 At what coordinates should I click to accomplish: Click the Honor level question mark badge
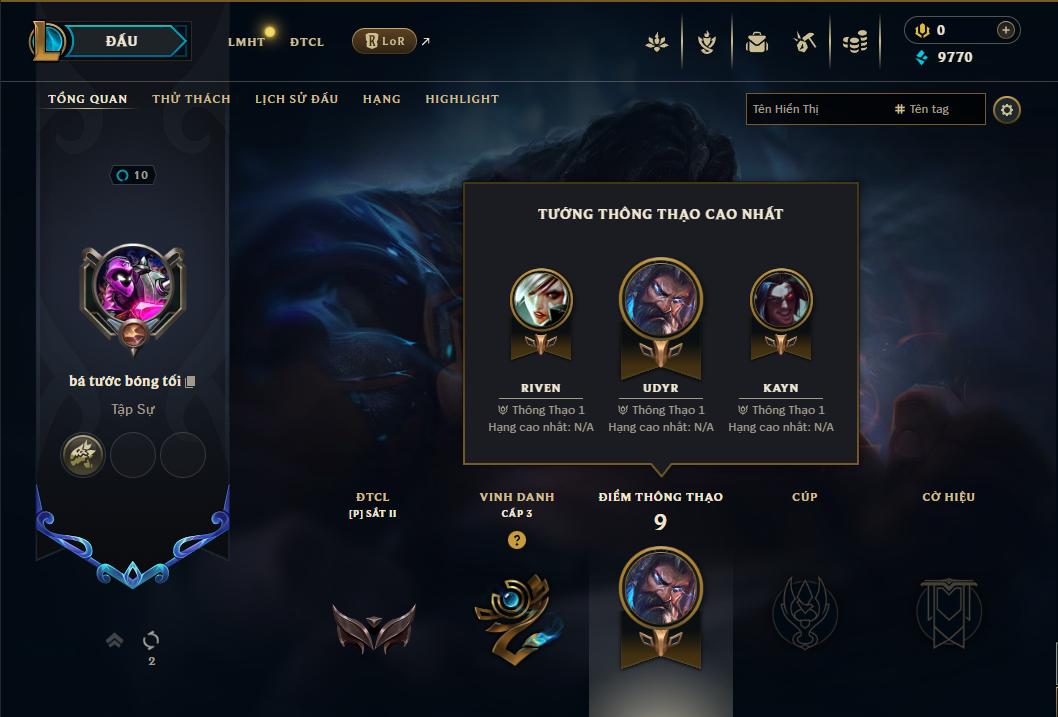[x=516, y=540]
